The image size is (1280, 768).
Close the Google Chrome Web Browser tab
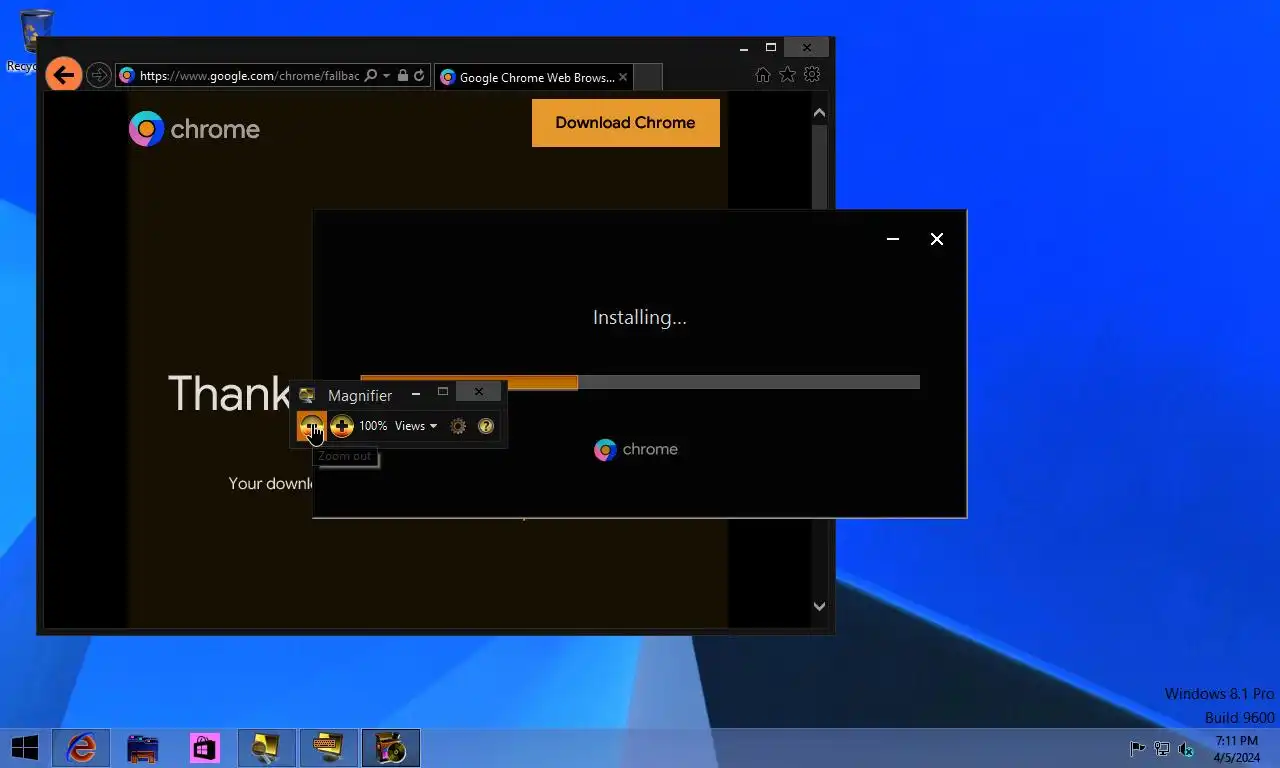(x=623, y=77)
